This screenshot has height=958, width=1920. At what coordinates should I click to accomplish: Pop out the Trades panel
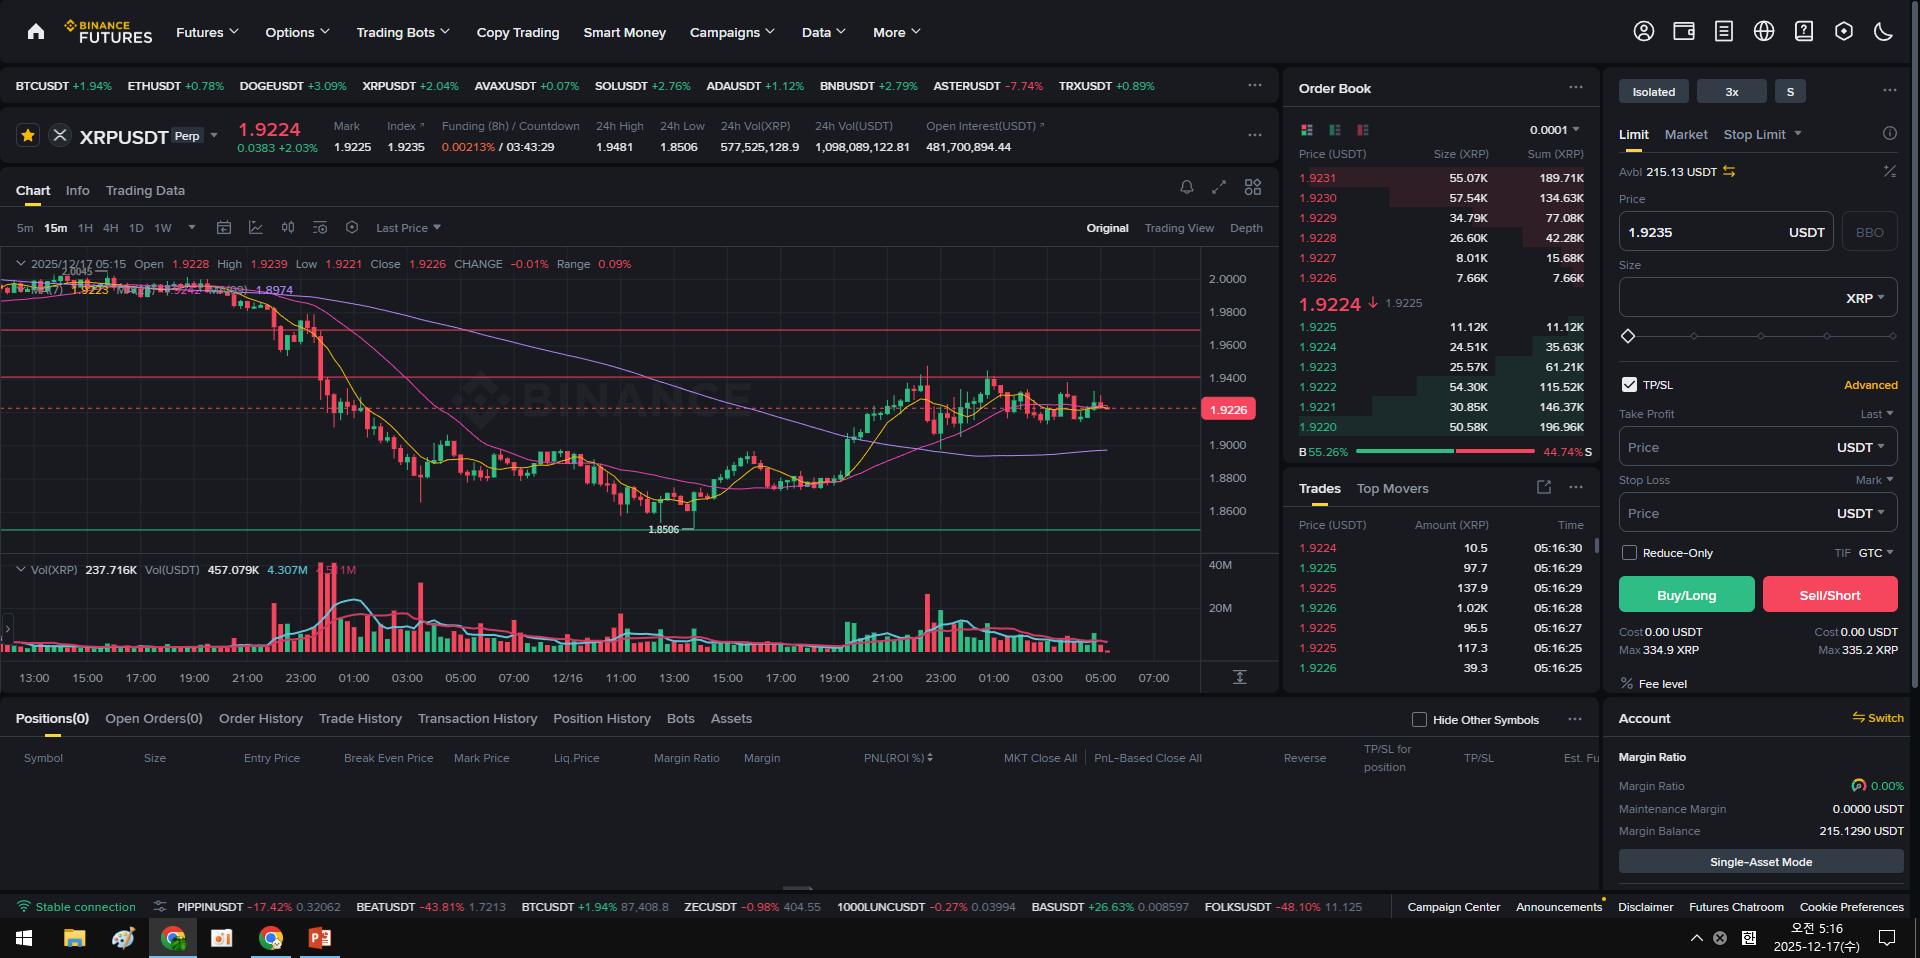[1544, 487]
